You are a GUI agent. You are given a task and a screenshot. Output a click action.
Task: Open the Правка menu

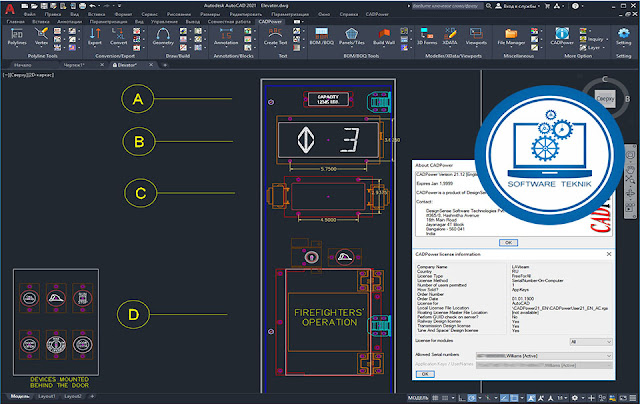point(52,14)
